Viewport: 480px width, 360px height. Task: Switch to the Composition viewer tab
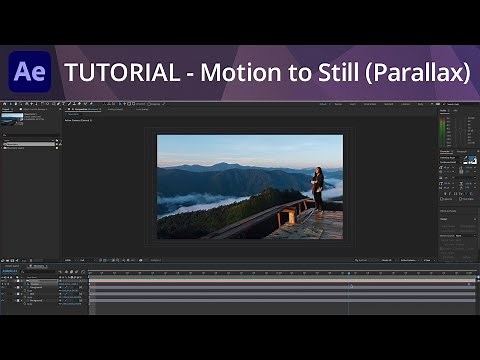coord(83,109)
